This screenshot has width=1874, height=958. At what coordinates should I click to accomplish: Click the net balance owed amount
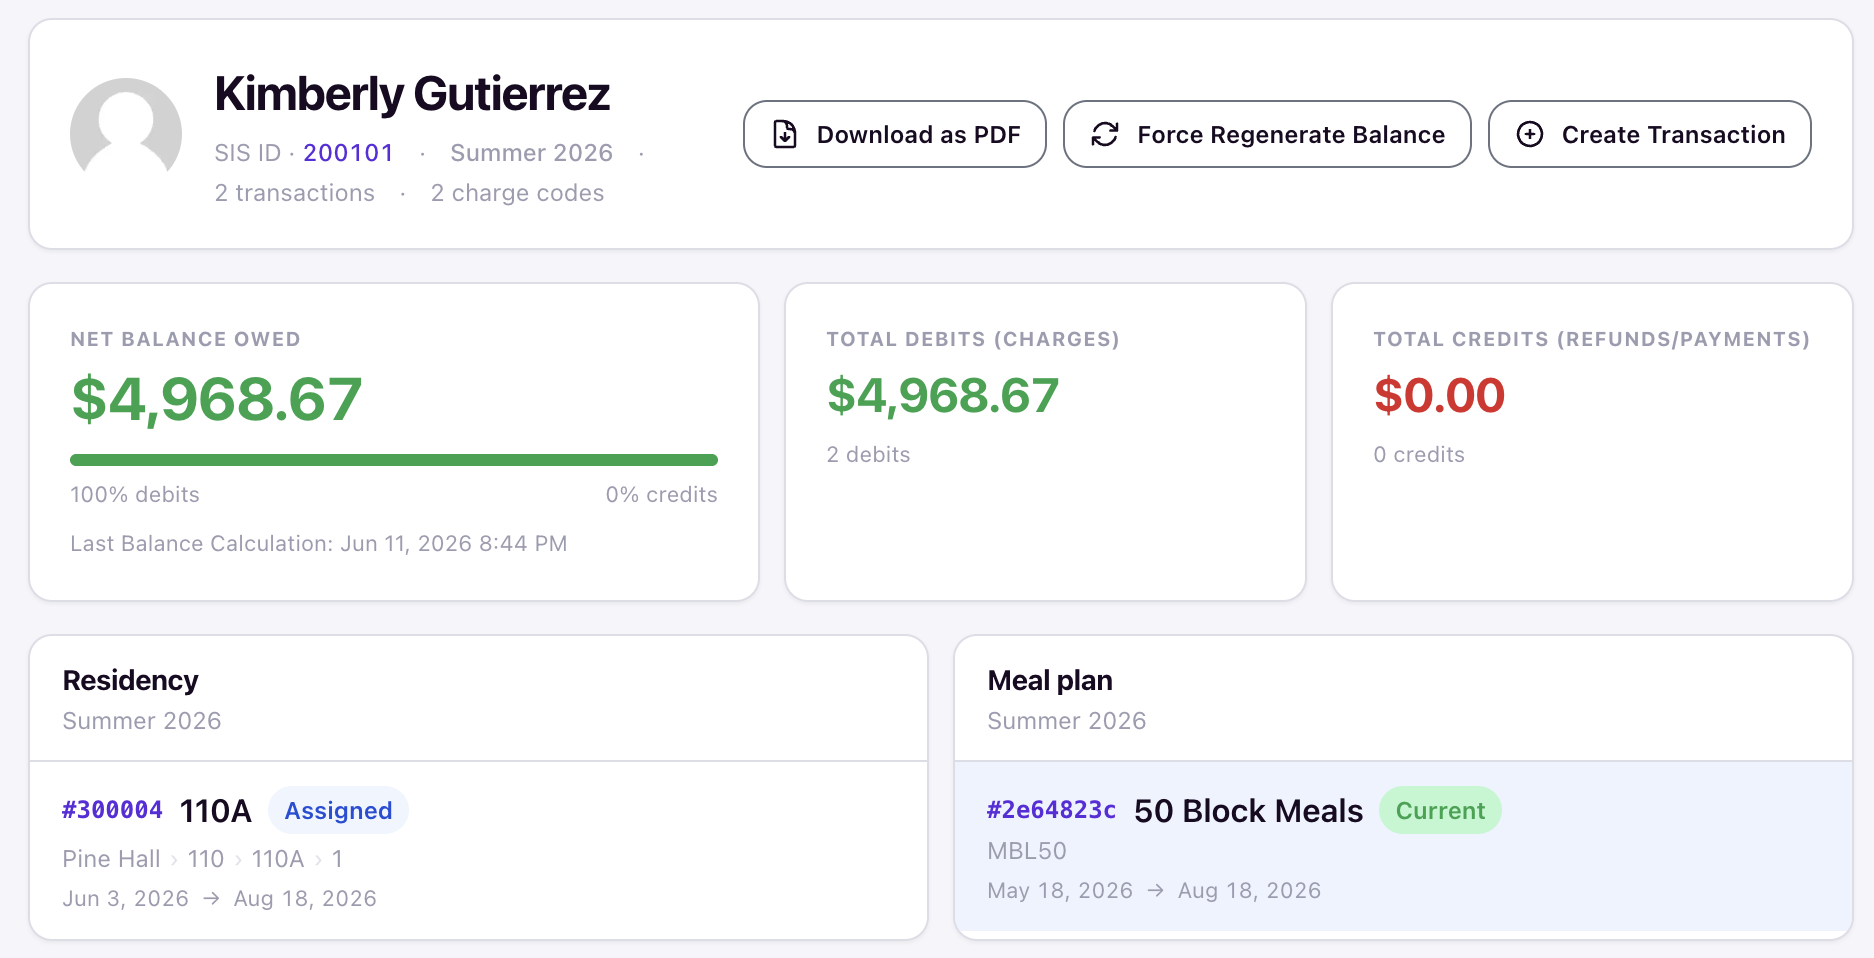click(216, 399)
